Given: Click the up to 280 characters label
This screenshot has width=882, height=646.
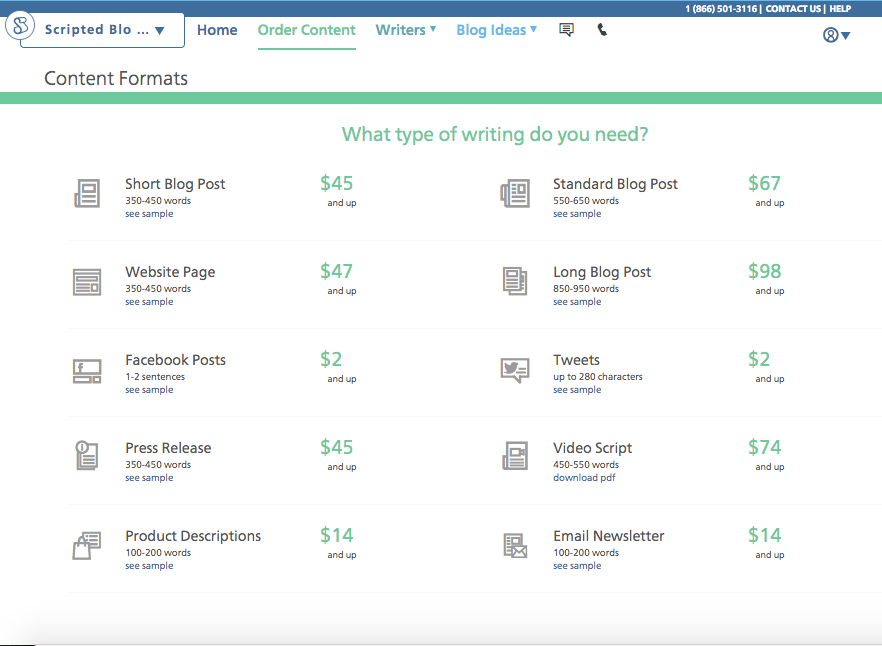Looking at the screenshot, I should (x=597, y=377).
